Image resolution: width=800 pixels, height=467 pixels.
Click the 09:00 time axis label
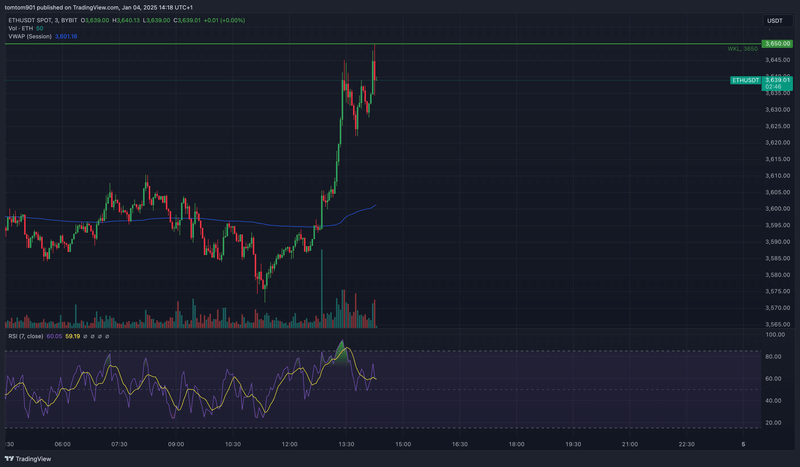click(176, 445)
